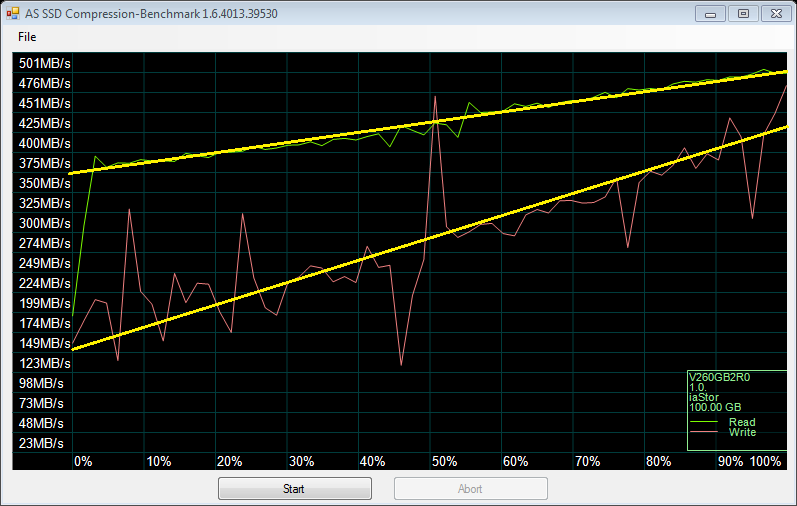Click the 123MB/s axis label
The height and width of the screenshot is (506, 797).
(45, 363)
